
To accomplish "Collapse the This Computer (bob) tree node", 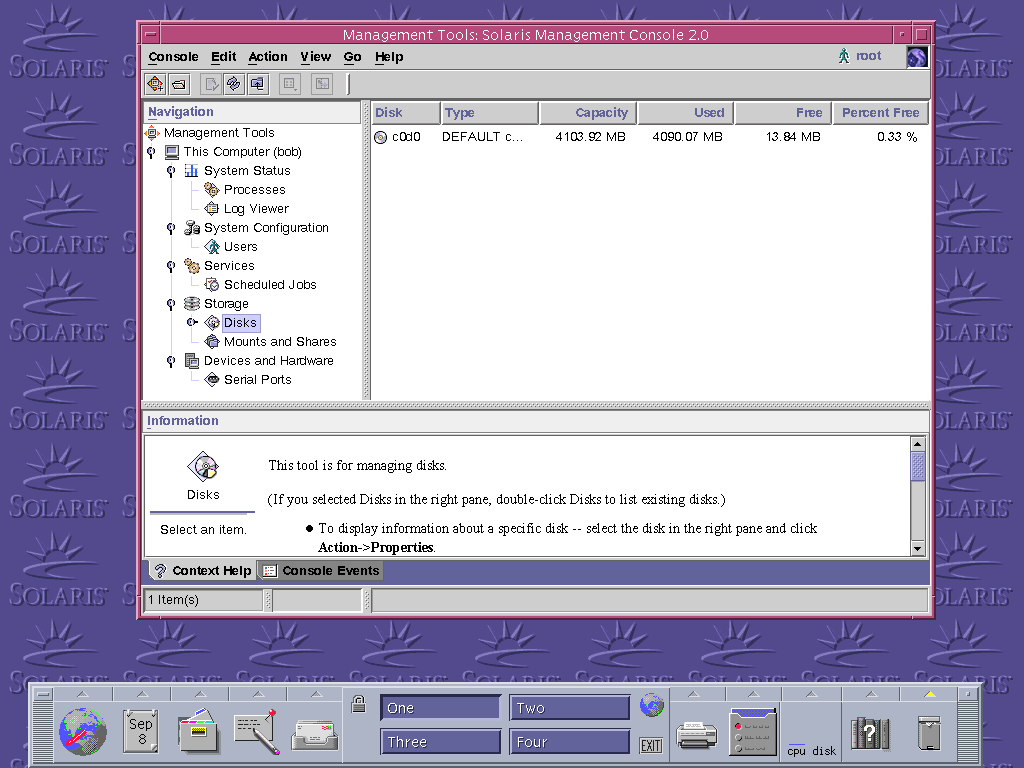I will point(152,152).
